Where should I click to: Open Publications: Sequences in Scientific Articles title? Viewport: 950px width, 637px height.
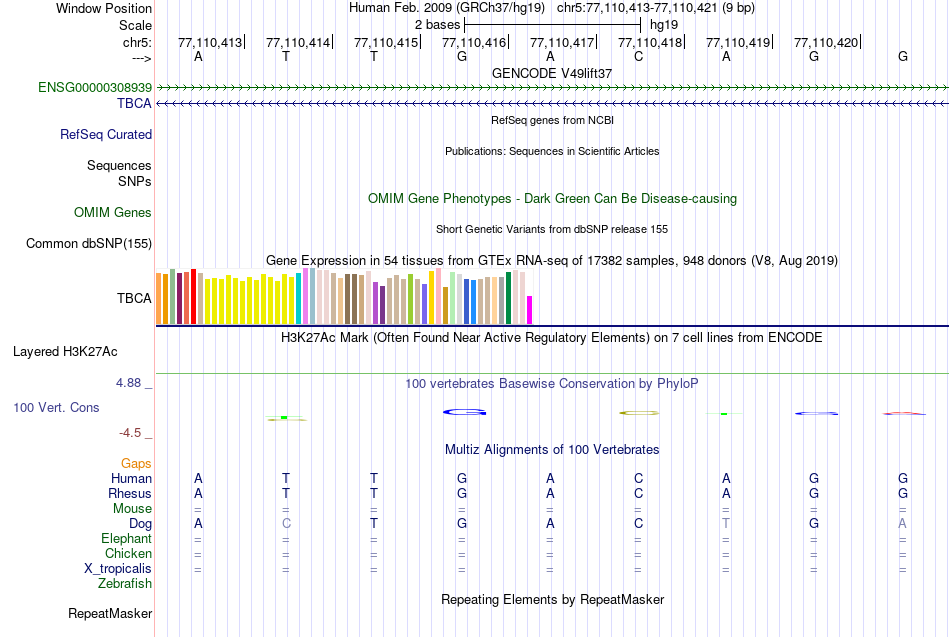coord(552,151)
